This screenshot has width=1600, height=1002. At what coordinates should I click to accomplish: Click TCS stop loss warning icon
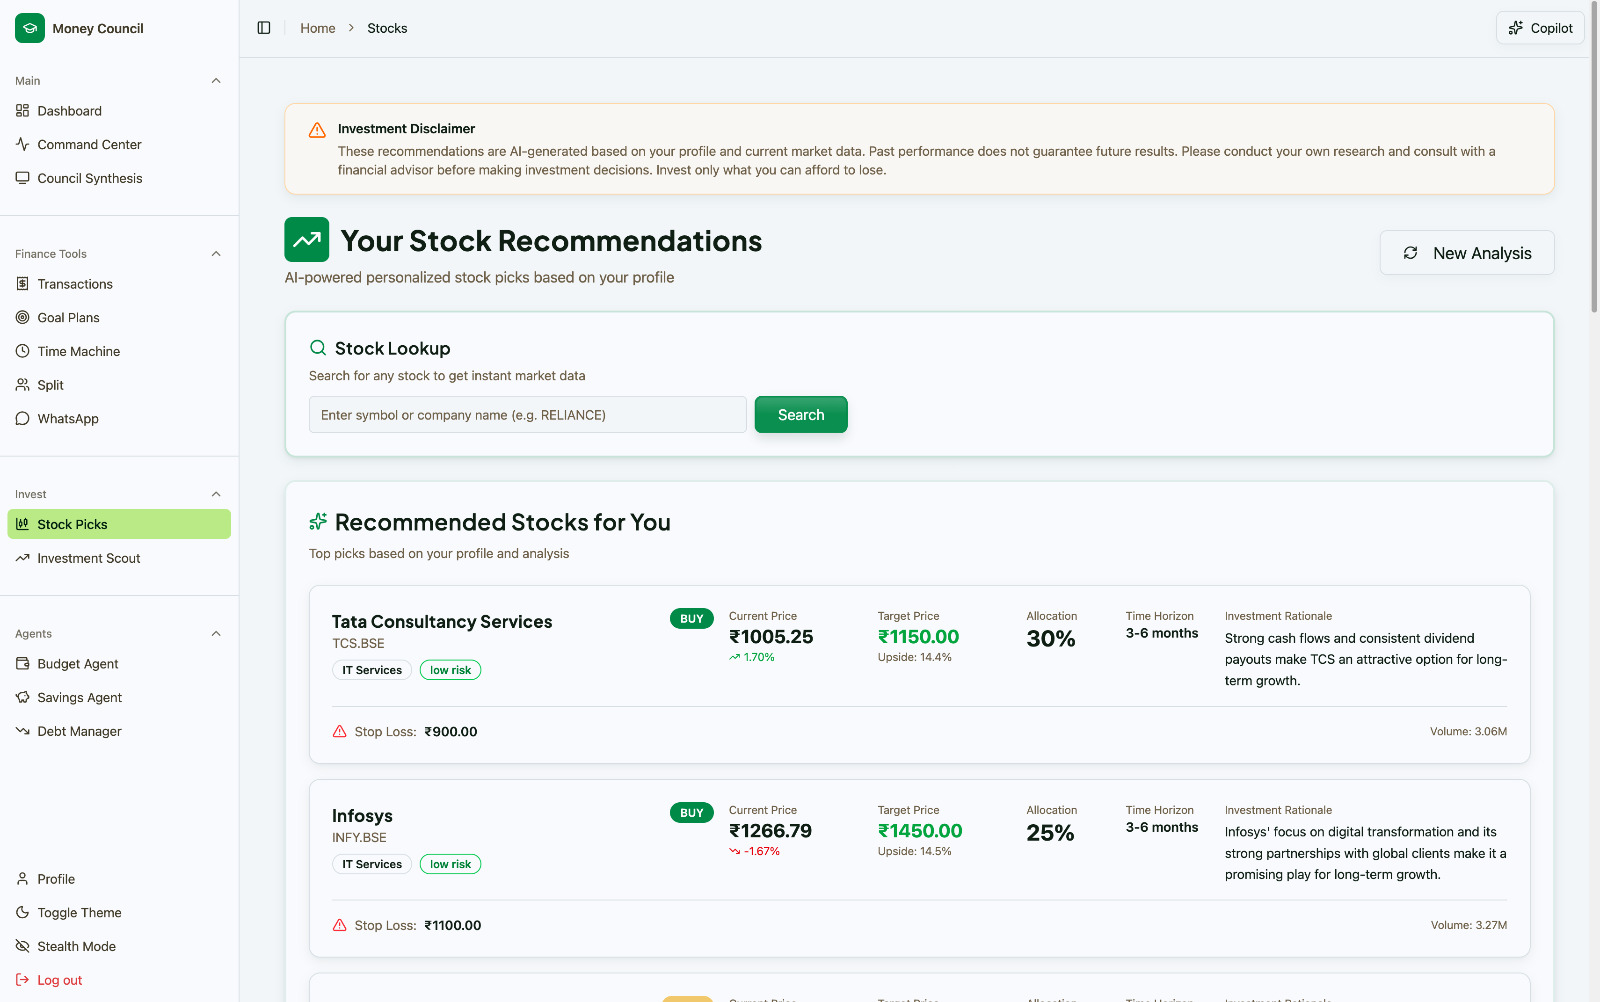point(340,732)
